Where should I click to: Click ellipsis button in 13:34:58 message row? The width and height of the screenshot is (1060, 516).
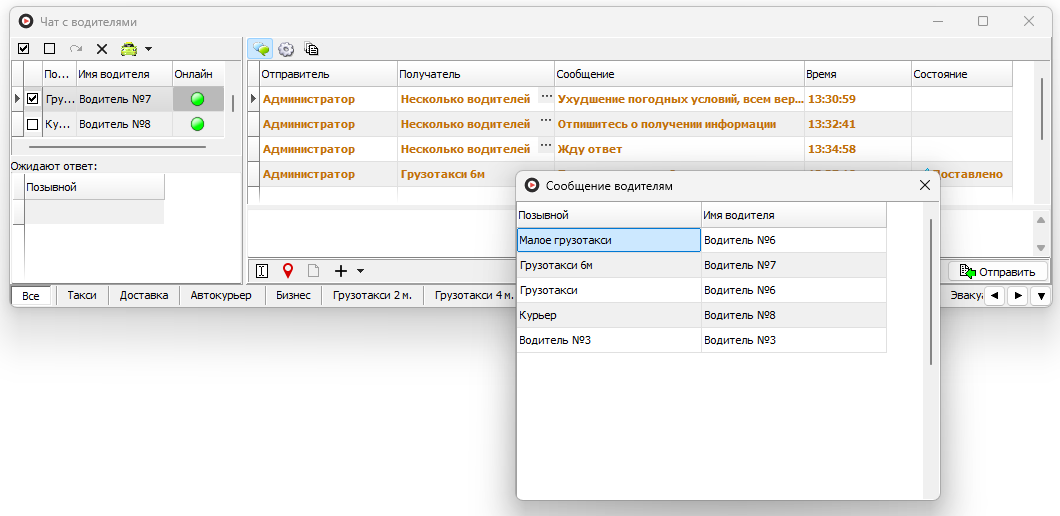tap(546, 145)
